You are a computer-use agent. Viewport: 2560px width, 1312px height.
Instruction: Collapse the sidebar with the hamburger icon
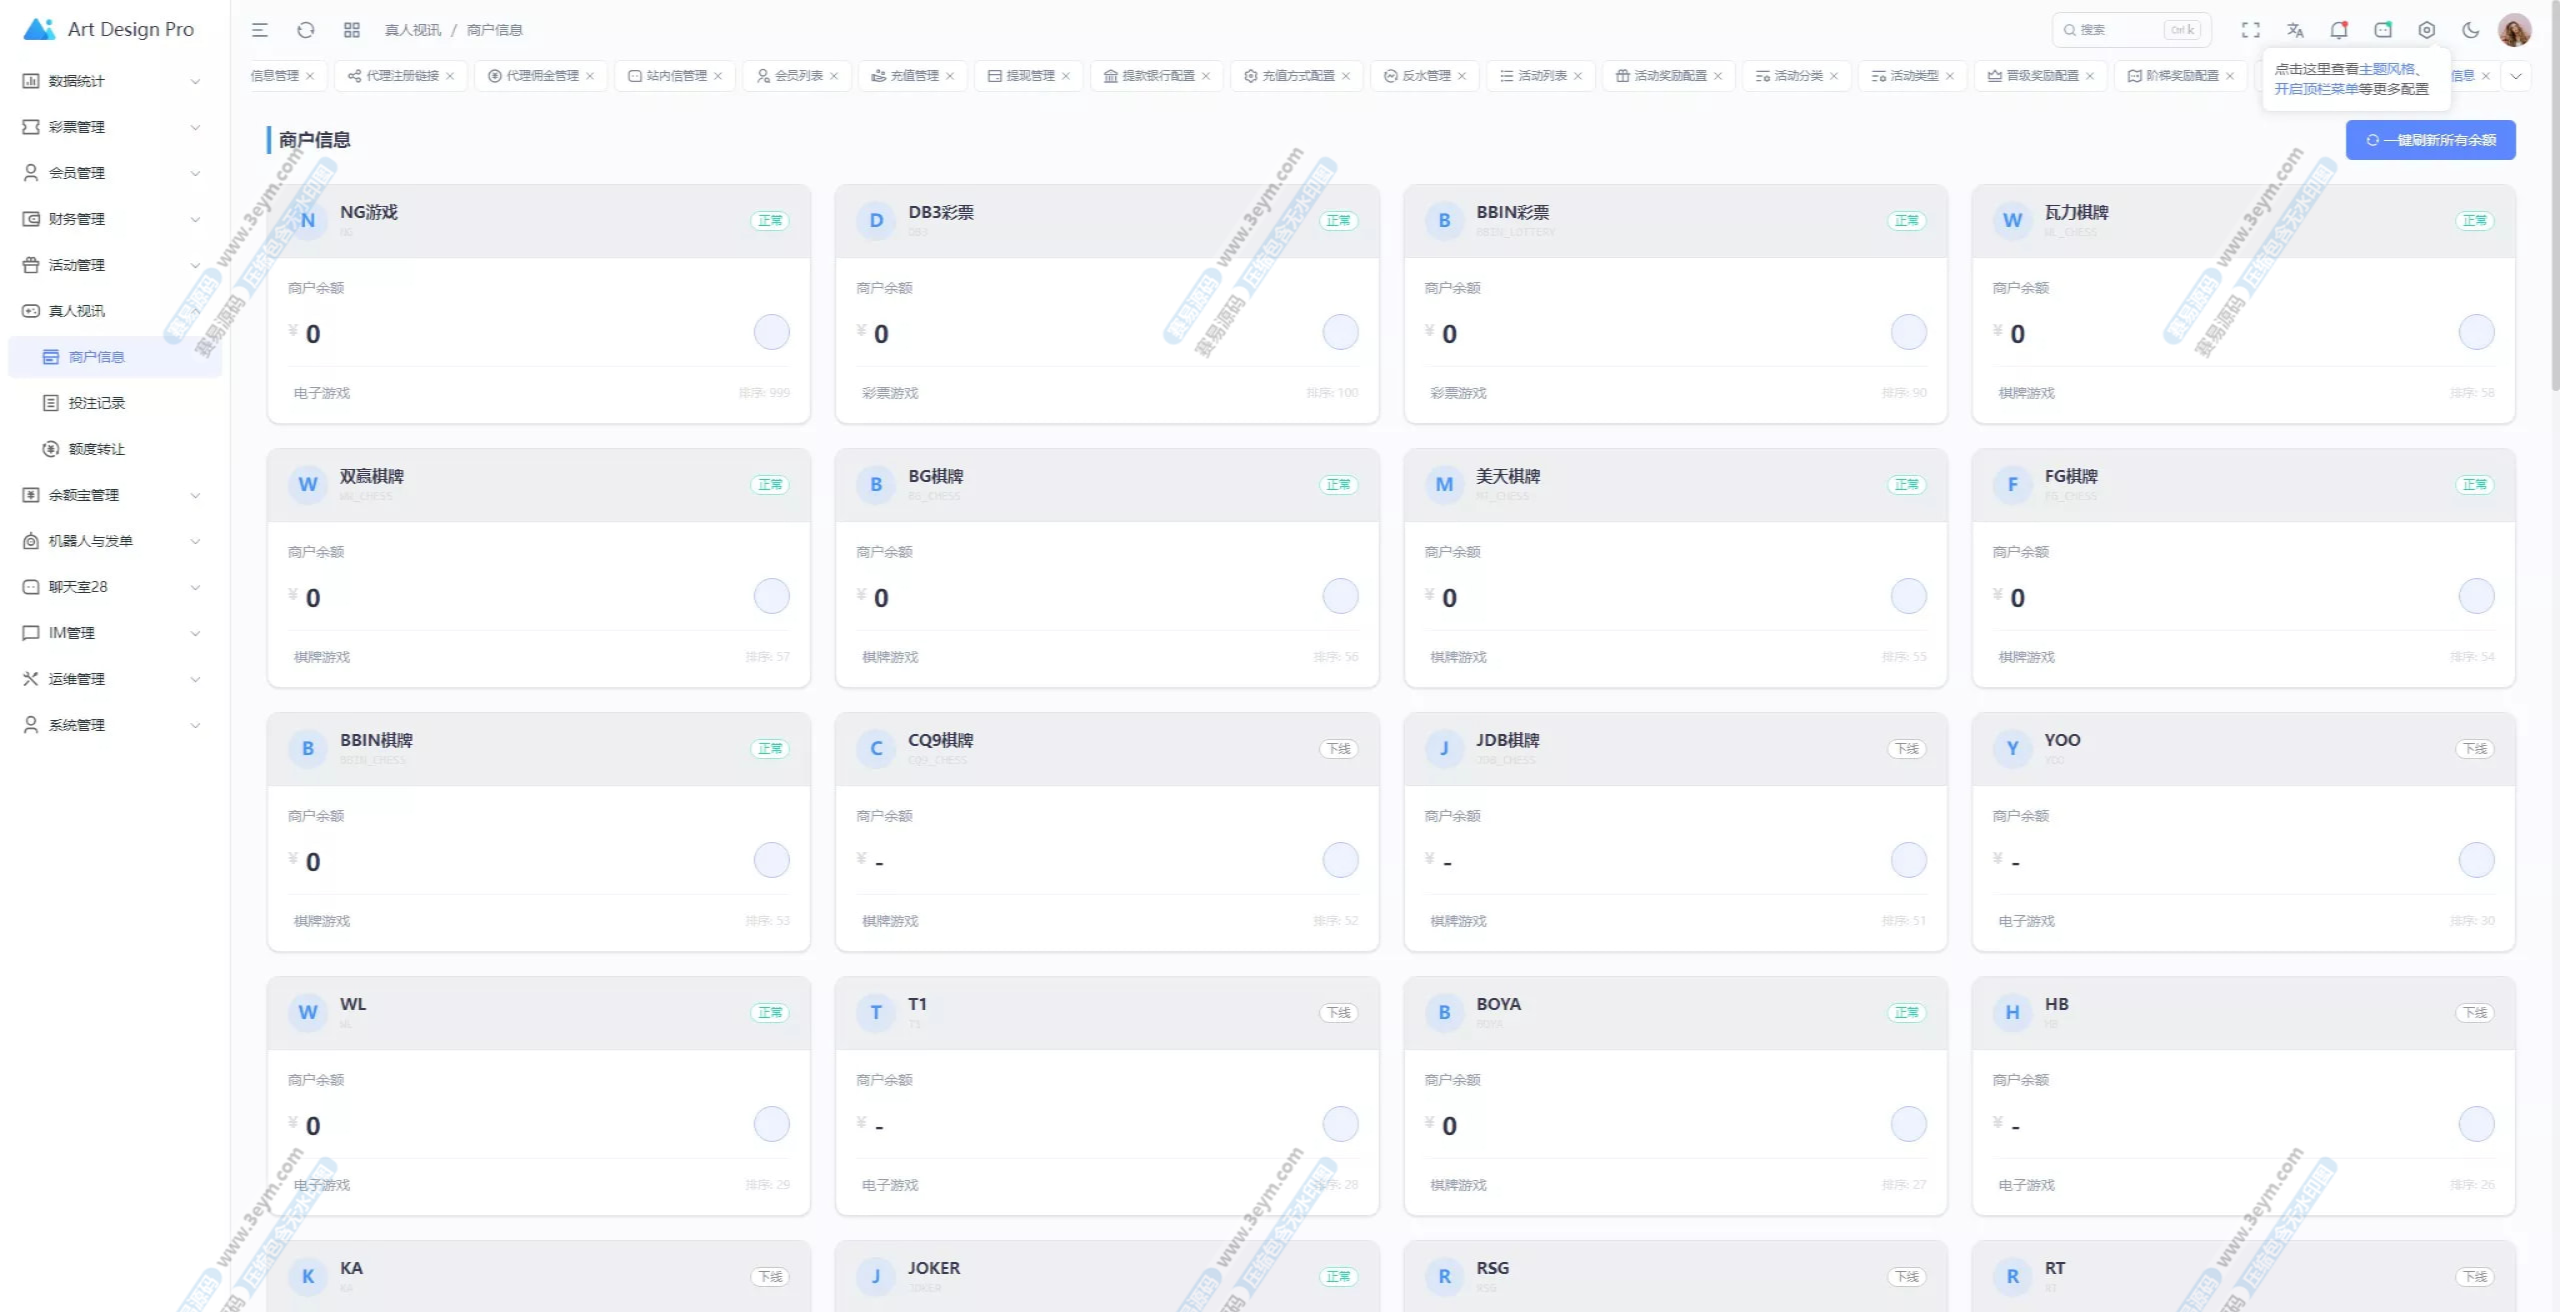click(x=260, y=30)
